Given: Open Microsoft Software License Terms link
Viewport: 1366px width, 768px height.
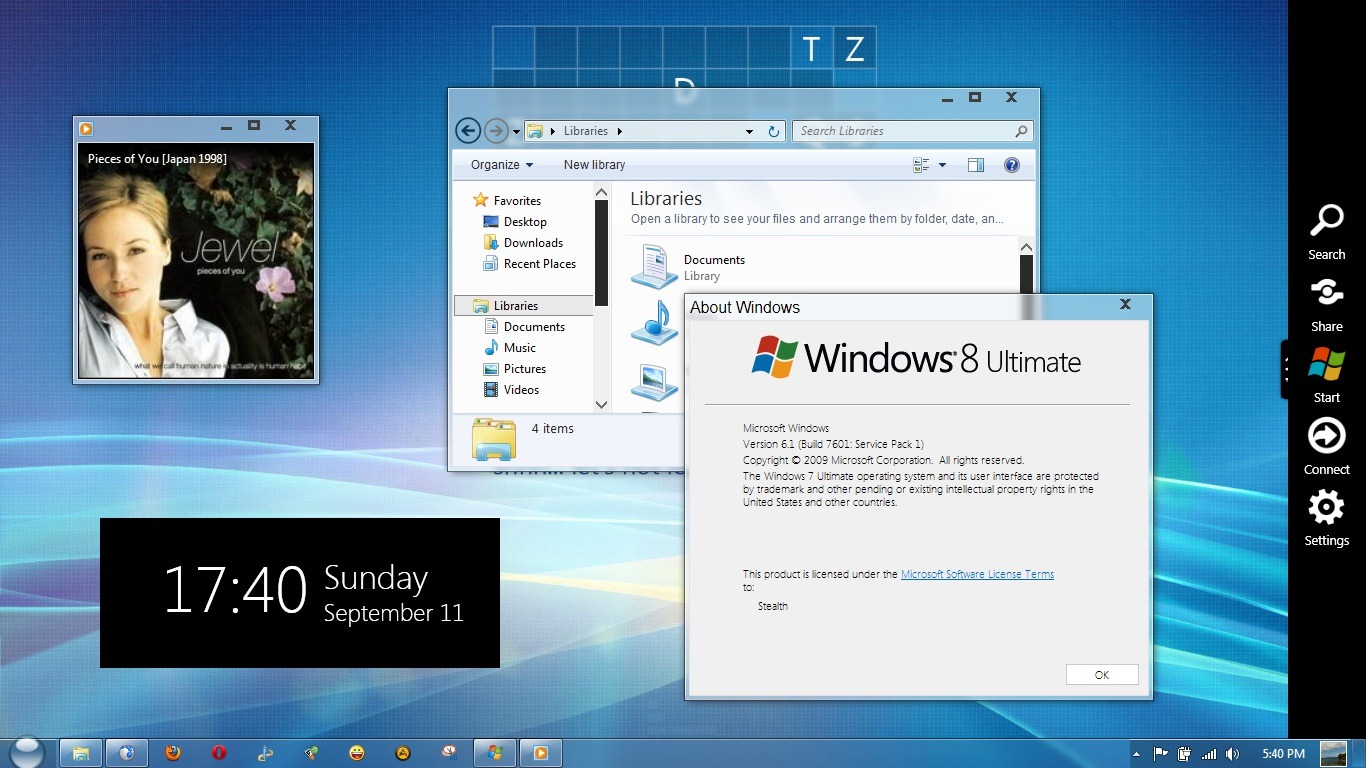Looking at the screenshot, I should click(x=977, y=575).
